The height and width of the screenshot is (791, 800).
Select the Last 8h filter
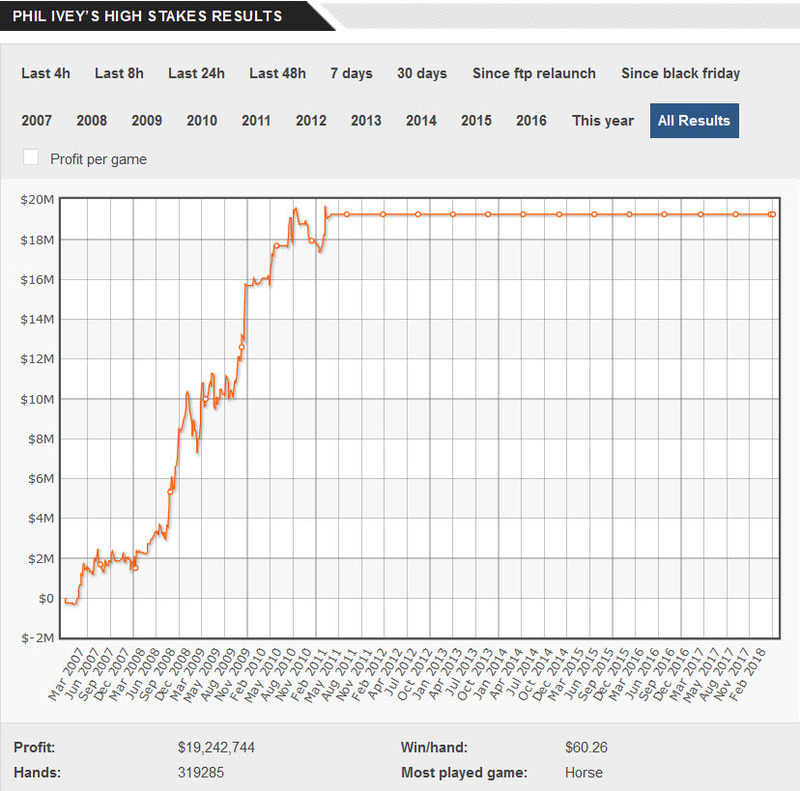click(x=119, y=73)
